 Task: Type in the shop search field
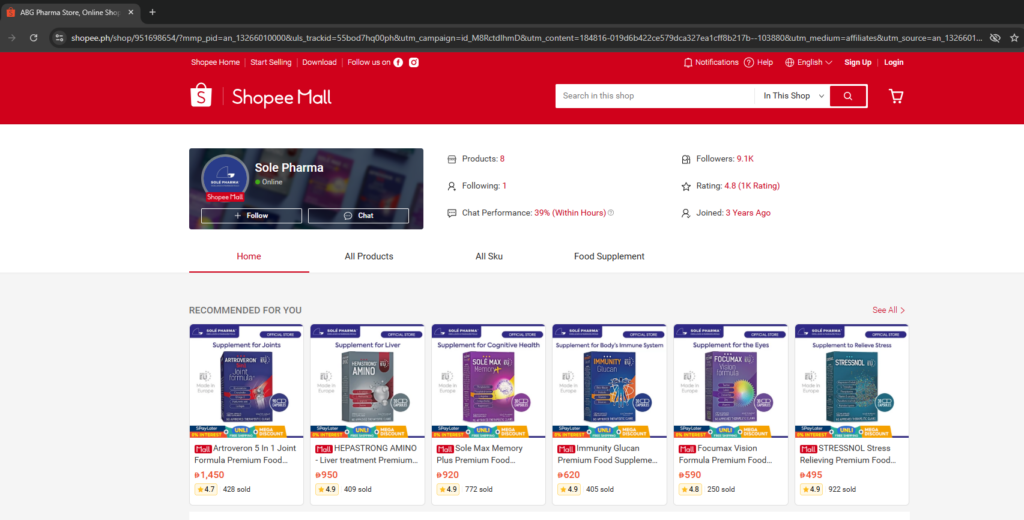click(655, 96)
